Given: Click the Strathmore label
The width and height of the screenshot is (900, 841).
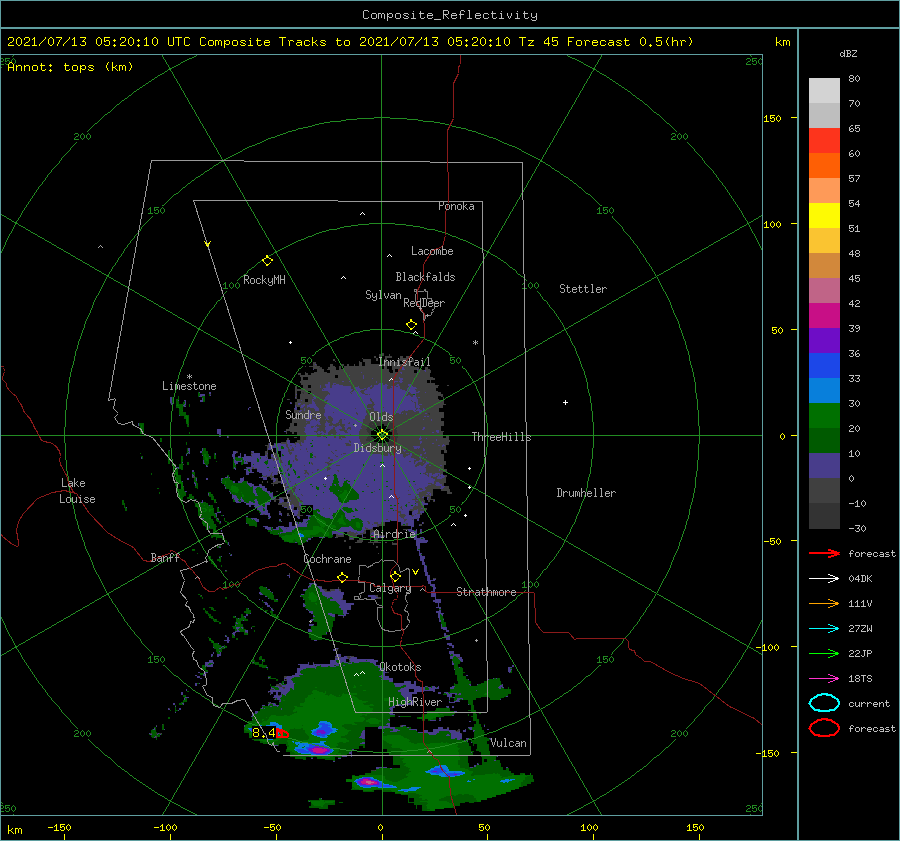Looking at the screenshot, I should pyautogui.click(x=486, y=592).
